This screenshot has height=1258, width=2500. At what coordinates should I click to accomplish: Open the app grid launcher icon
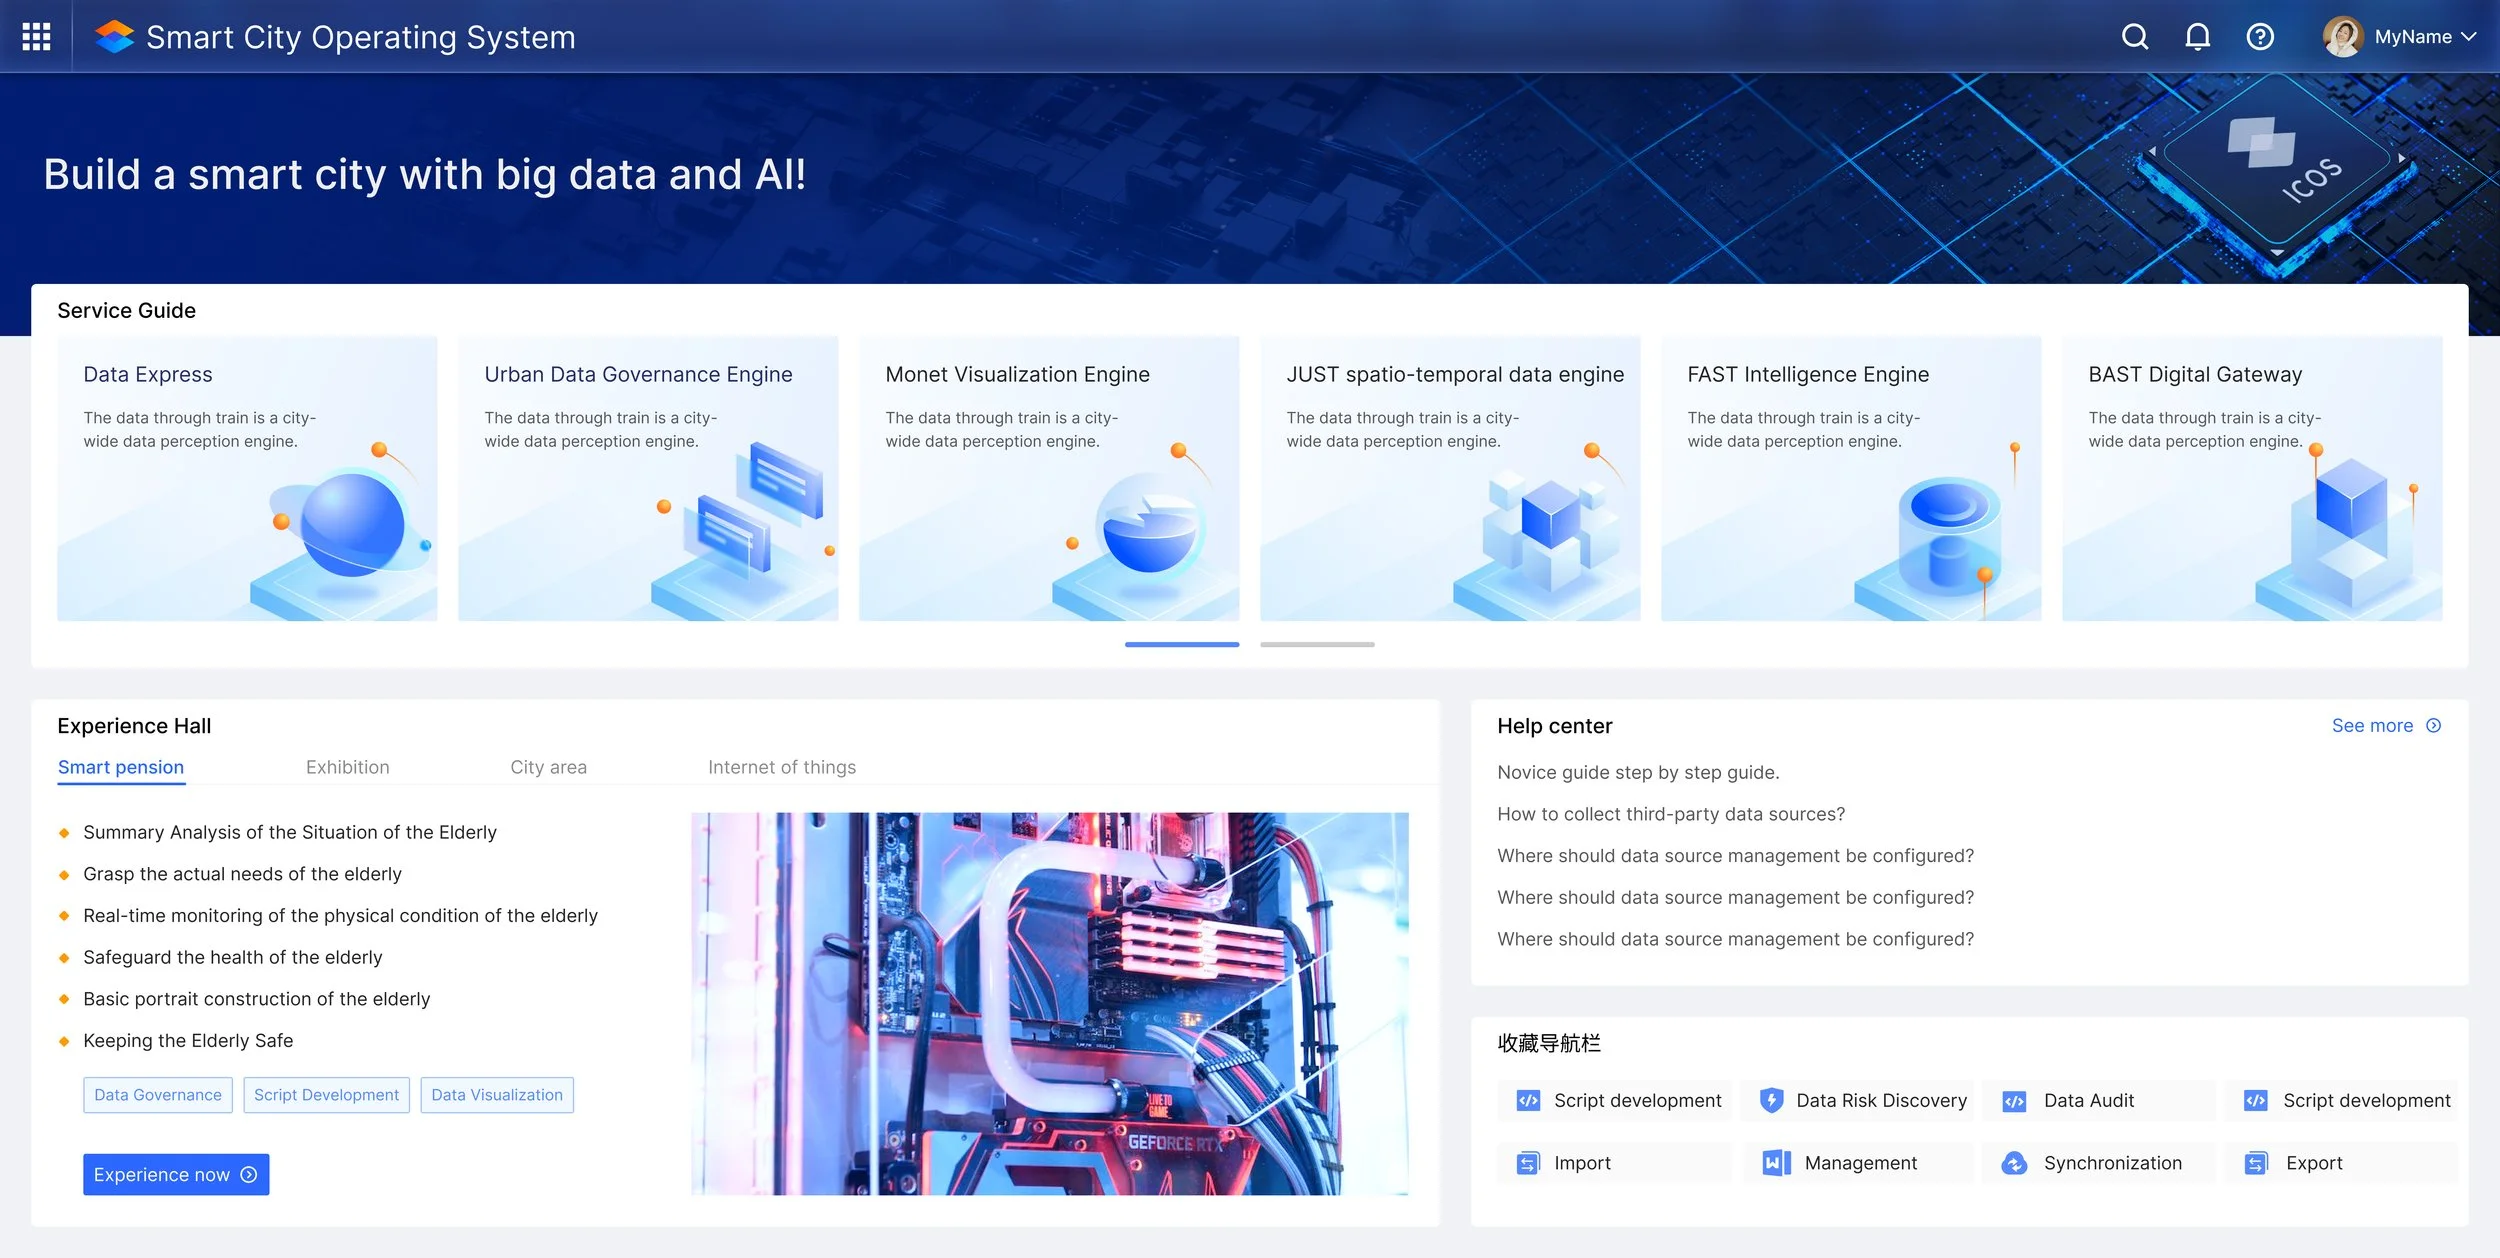(36, 37)
